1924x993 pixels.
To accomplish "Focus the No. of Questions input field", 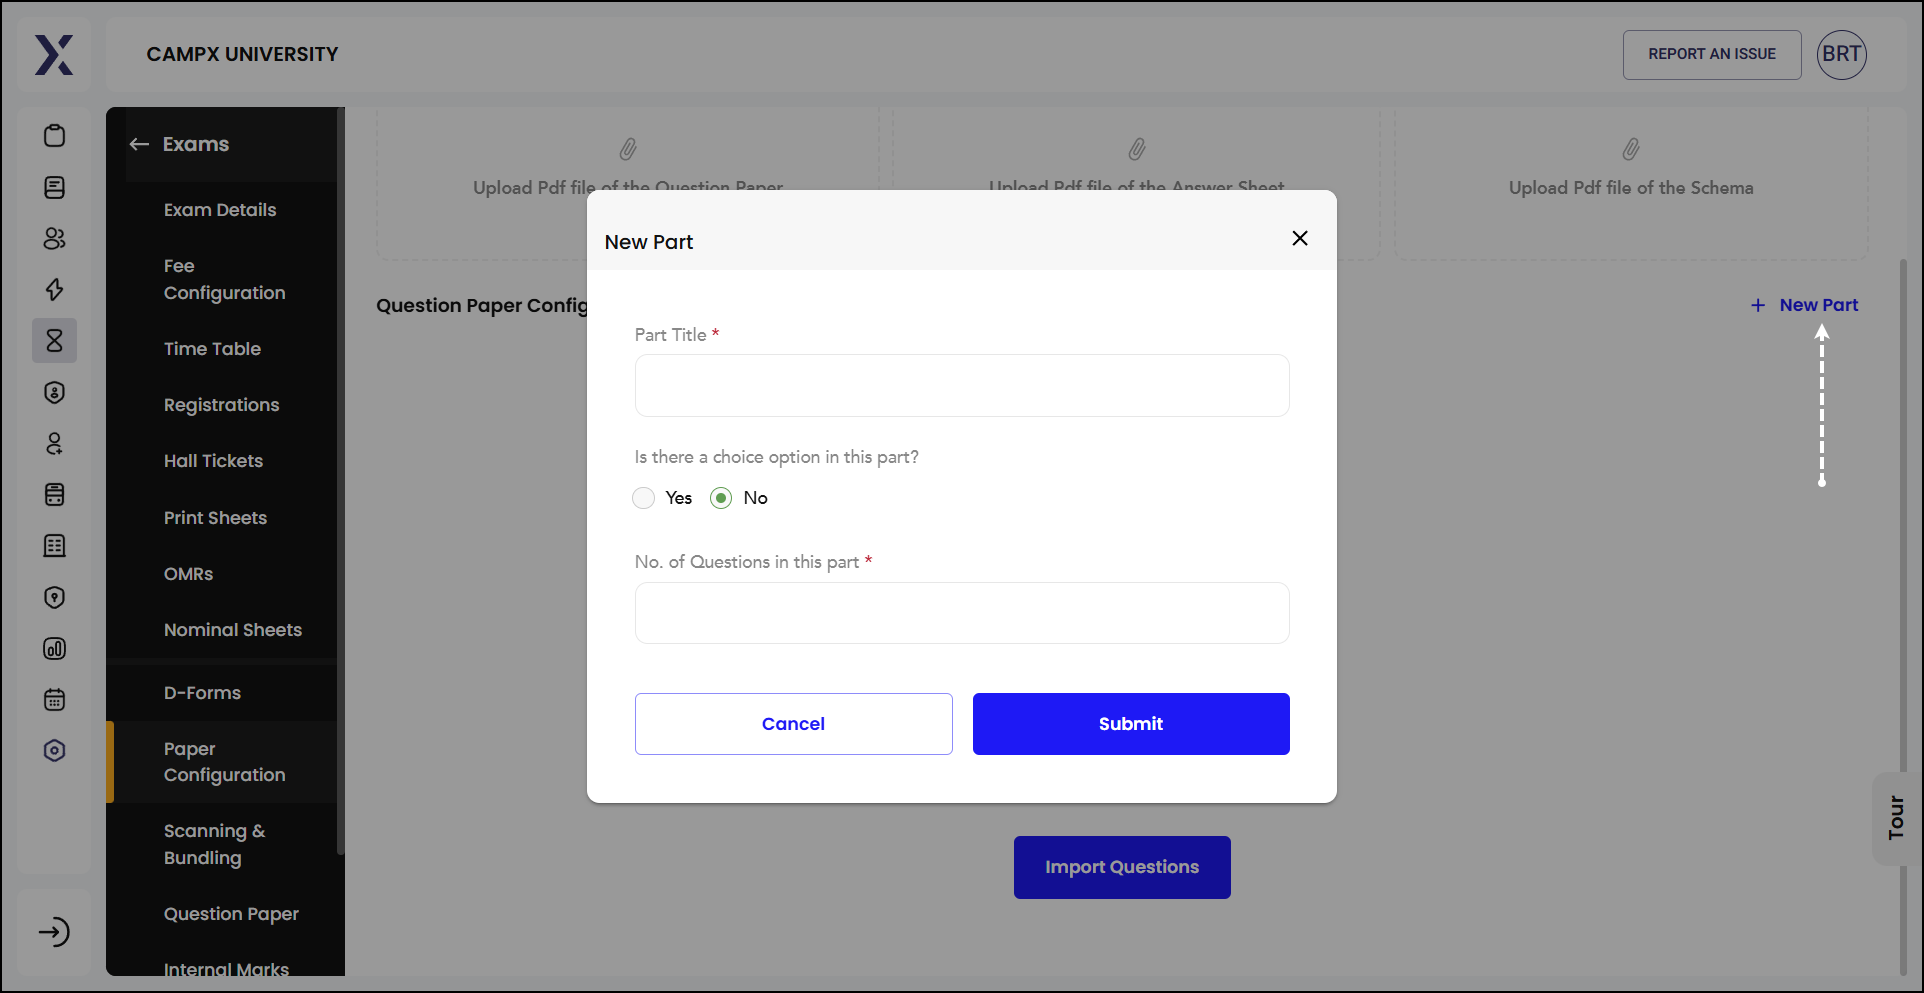I will pos(962,613).
